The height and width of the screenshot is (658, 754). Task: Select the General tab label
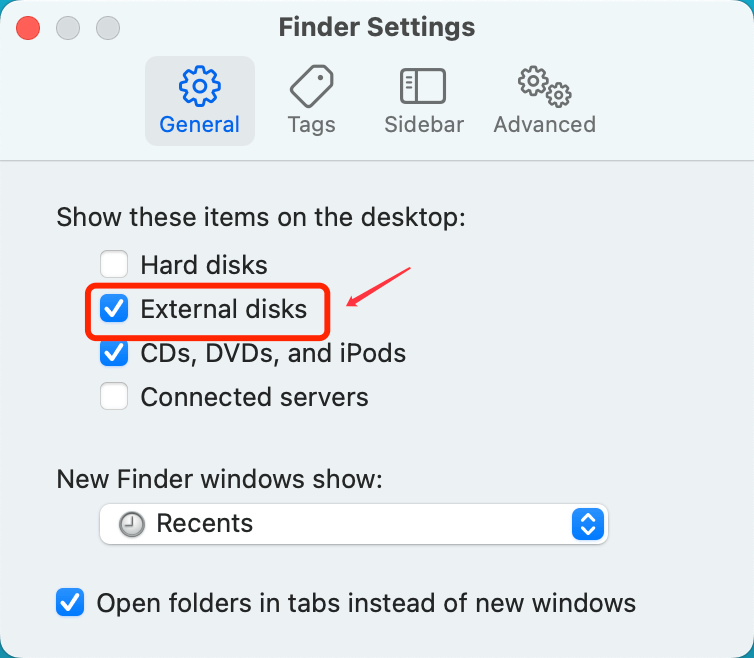[x=200, y=125]
